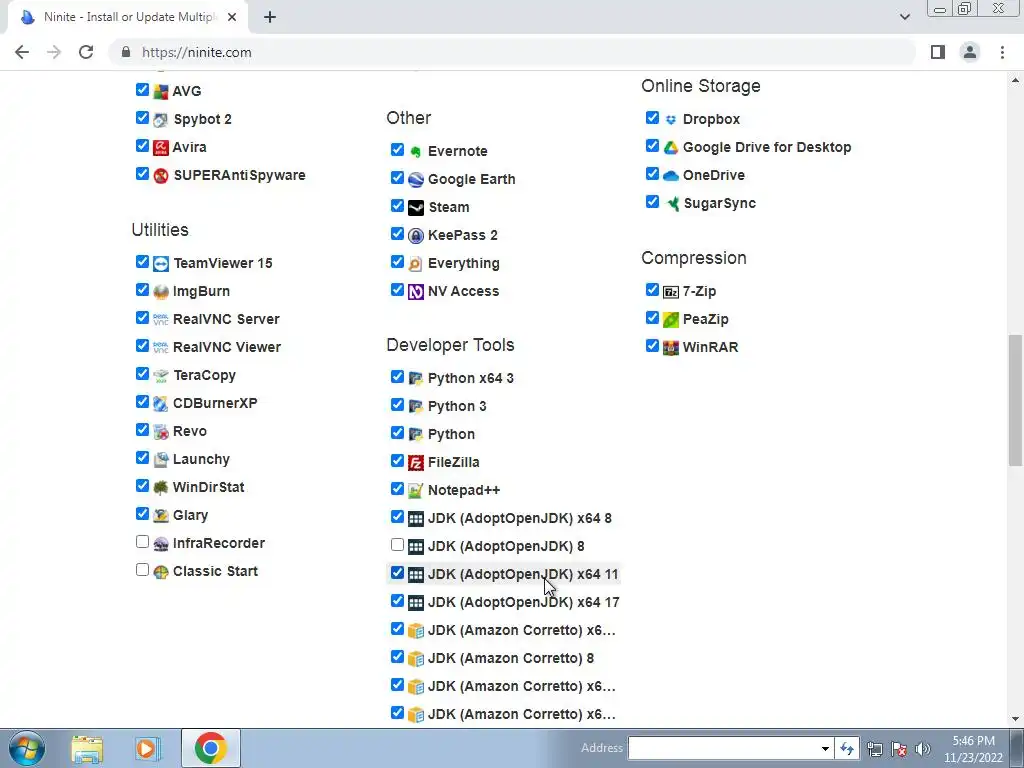Image resolution: width=1024 pixels, height=768 pixels.
Task: Click the JDK (Amazon Corretto) 8 label
Action: coord(511,658)
